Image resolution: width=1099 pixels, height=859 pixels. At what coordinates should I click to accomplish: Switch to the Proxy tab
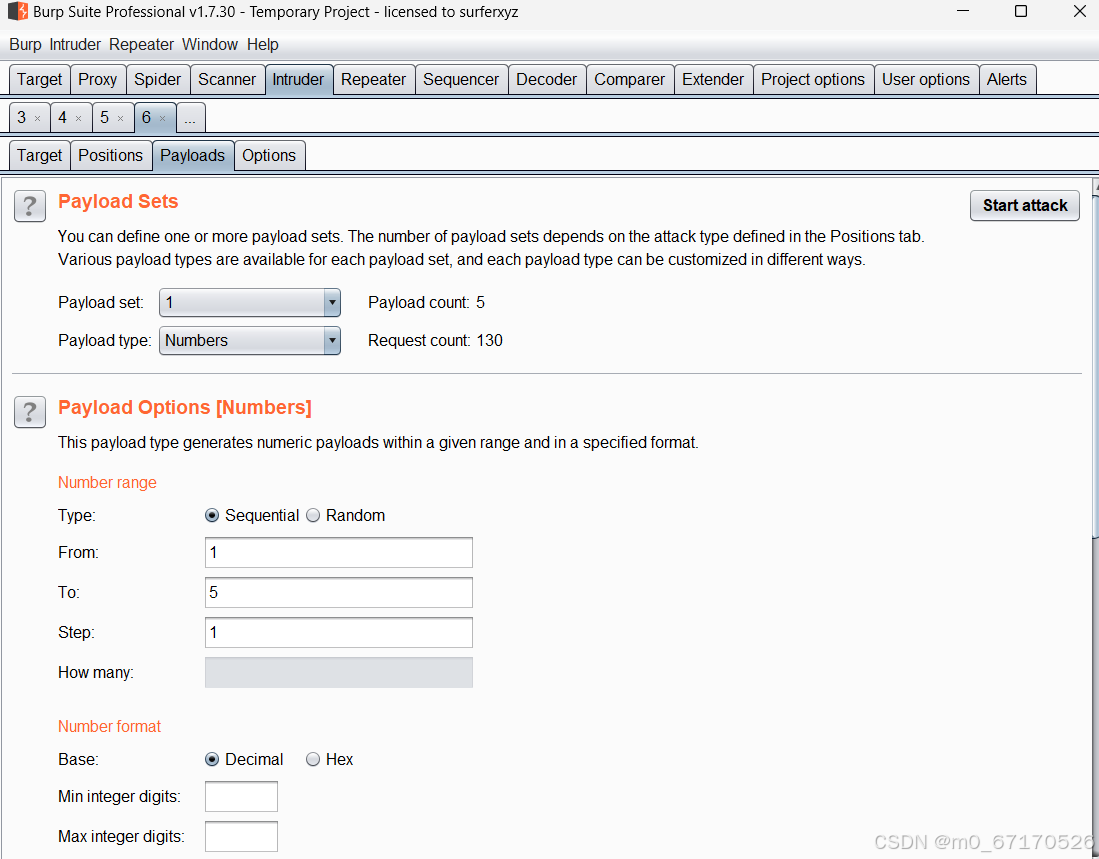[97, 79]
